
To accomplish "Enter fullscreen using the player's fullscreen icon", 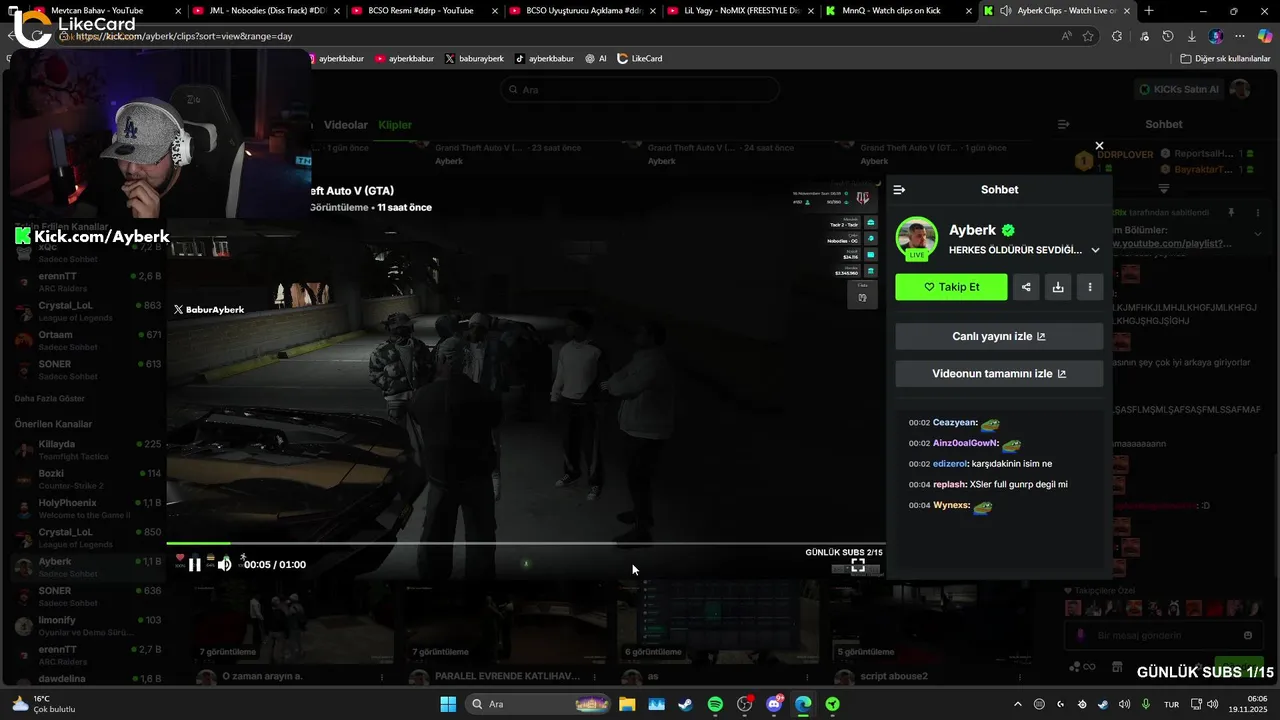I will [x=858, y=565].
